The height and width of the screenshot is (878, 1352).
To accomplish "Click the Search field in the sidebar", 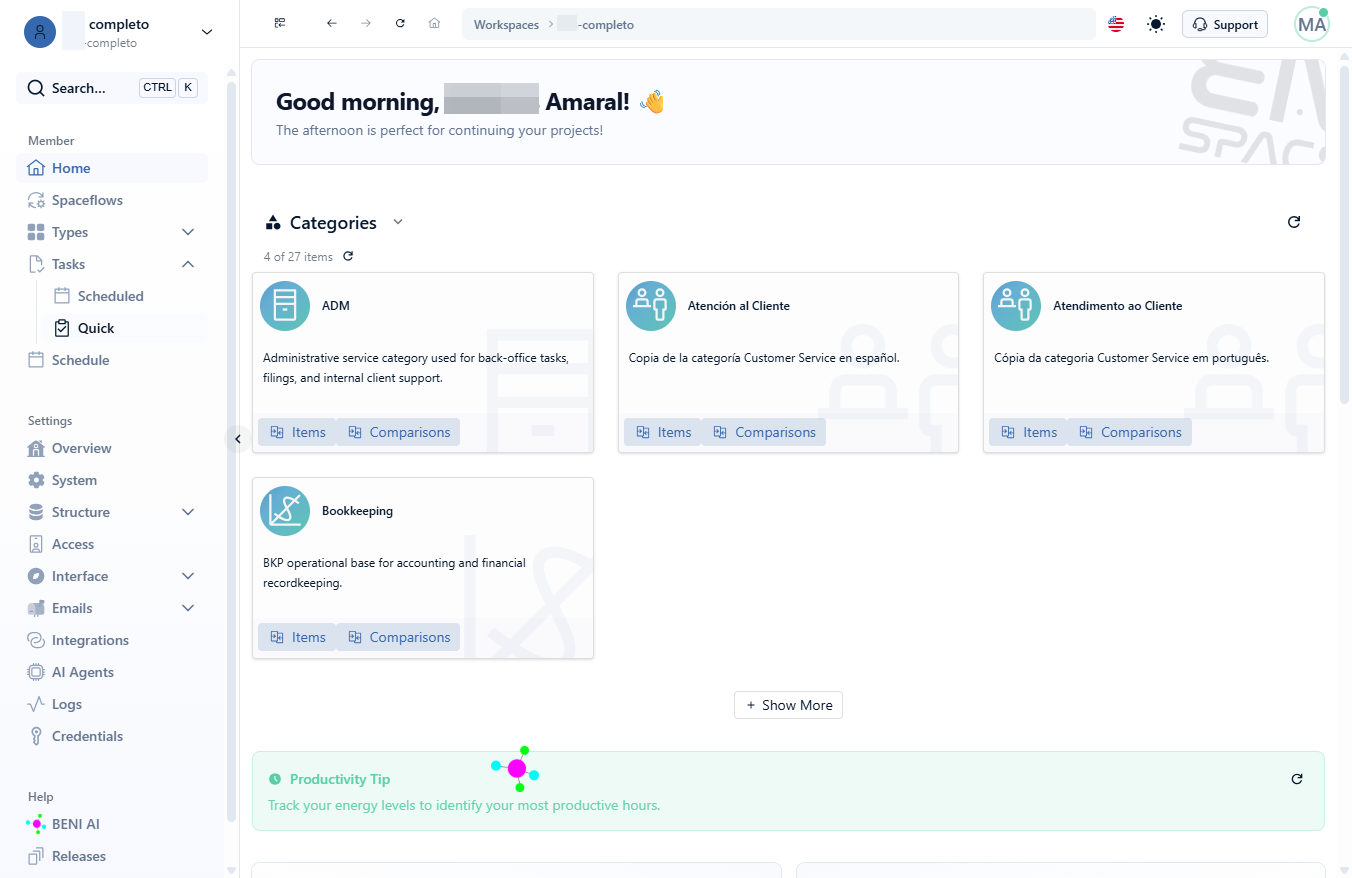I will [112, 88].
